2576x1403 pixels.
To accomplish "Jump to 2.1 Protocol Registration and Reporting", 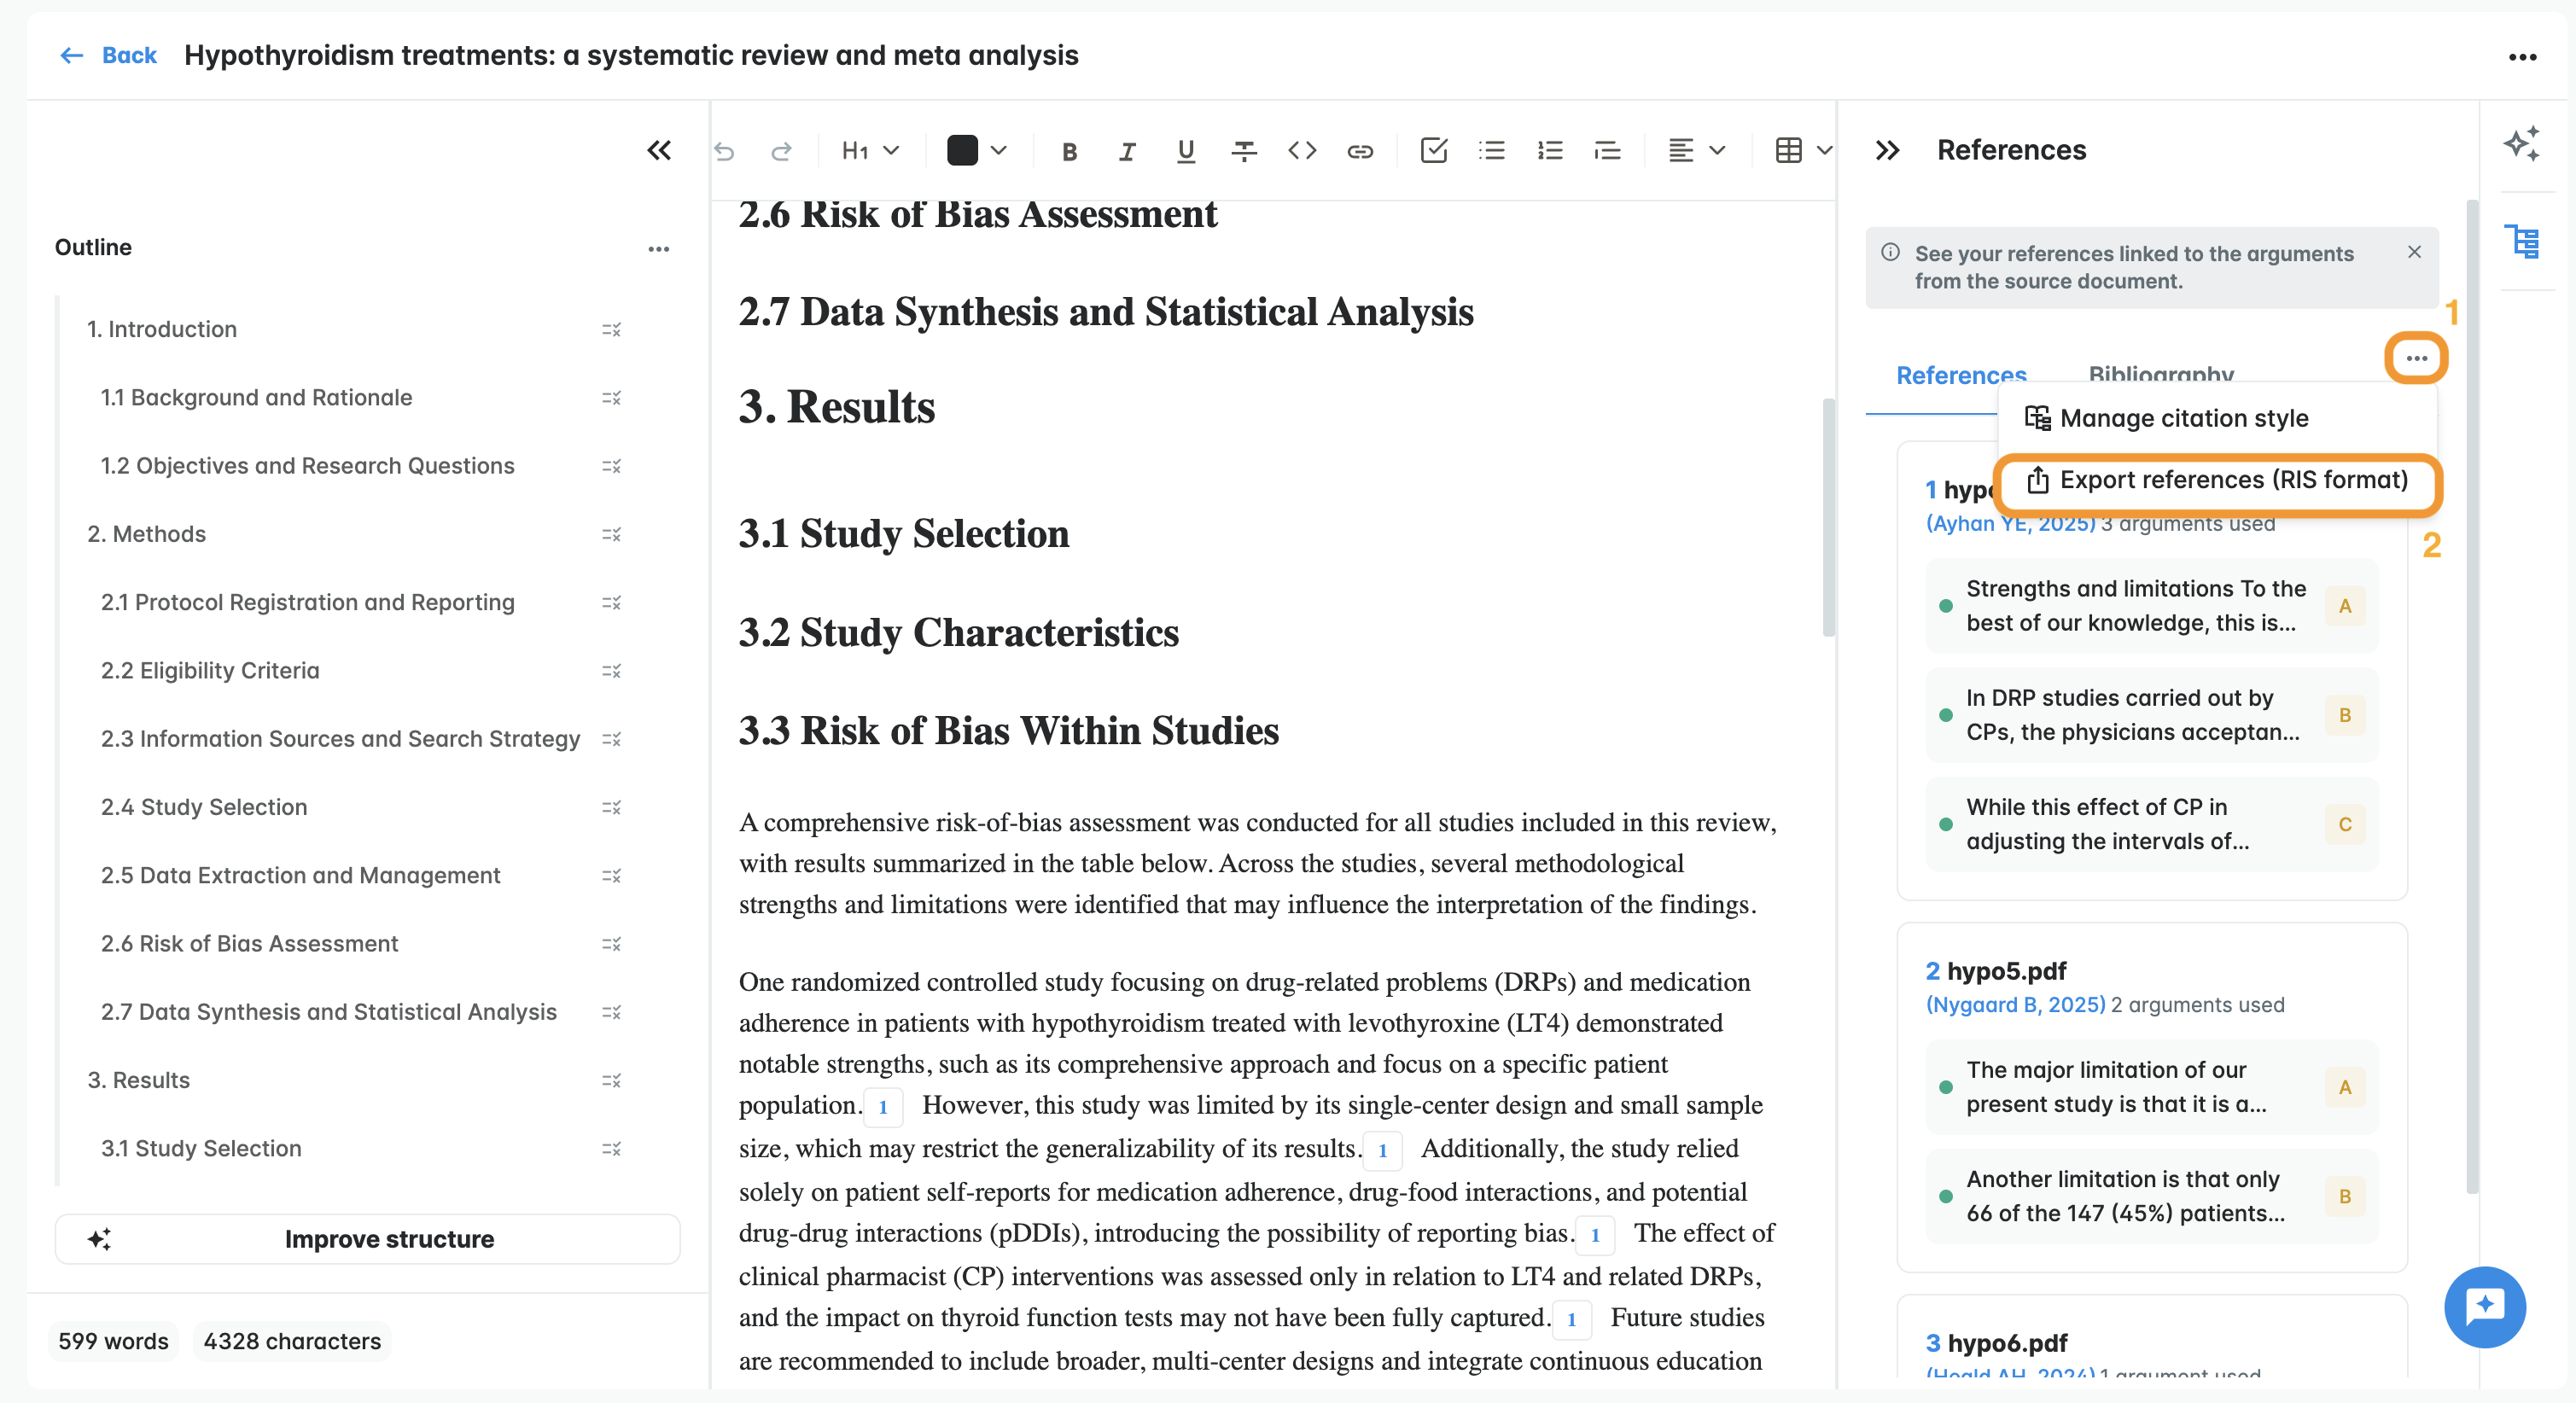I will [x=307, y=603].
